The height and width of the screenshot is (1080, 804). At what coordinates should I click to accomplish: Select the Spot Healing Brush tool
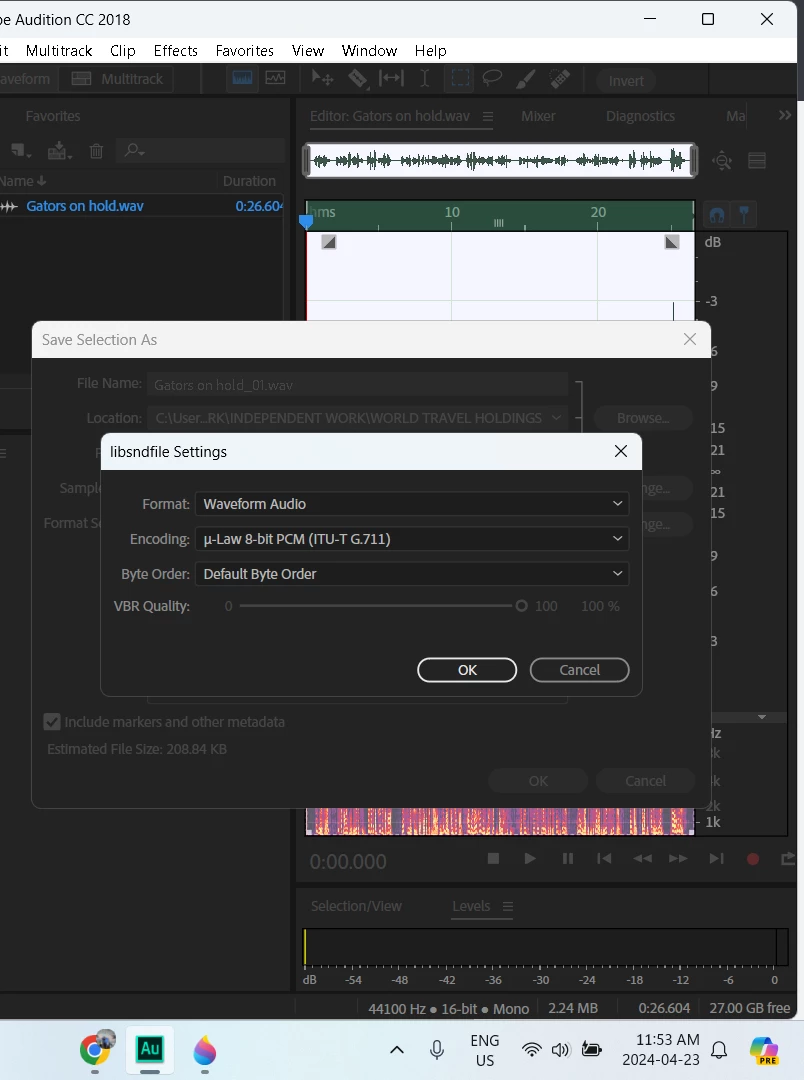(559, 79)
